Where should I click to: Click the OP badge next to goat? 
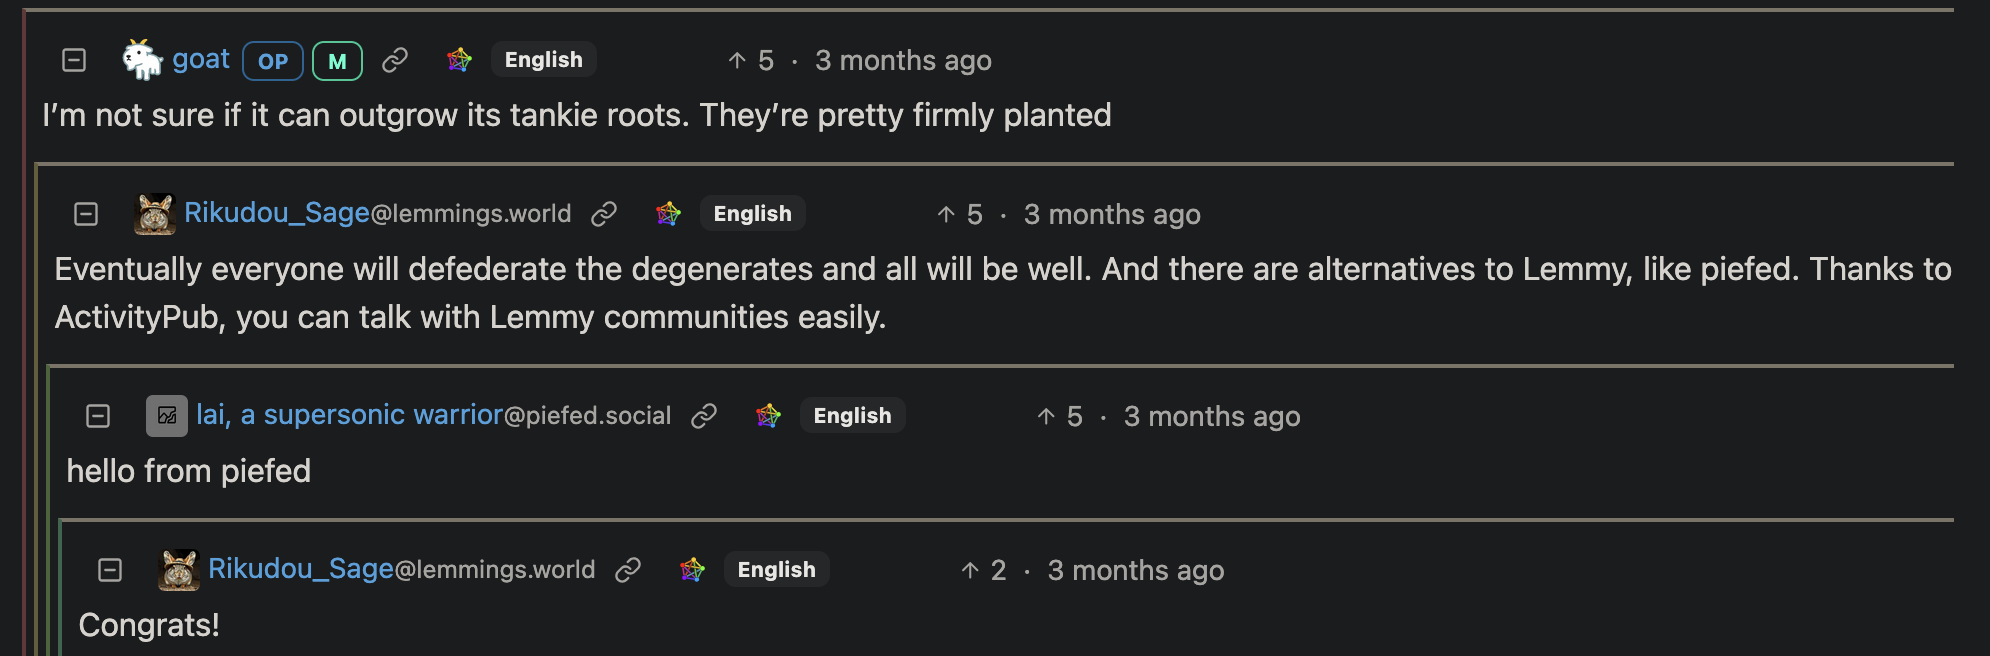(273, 61)
